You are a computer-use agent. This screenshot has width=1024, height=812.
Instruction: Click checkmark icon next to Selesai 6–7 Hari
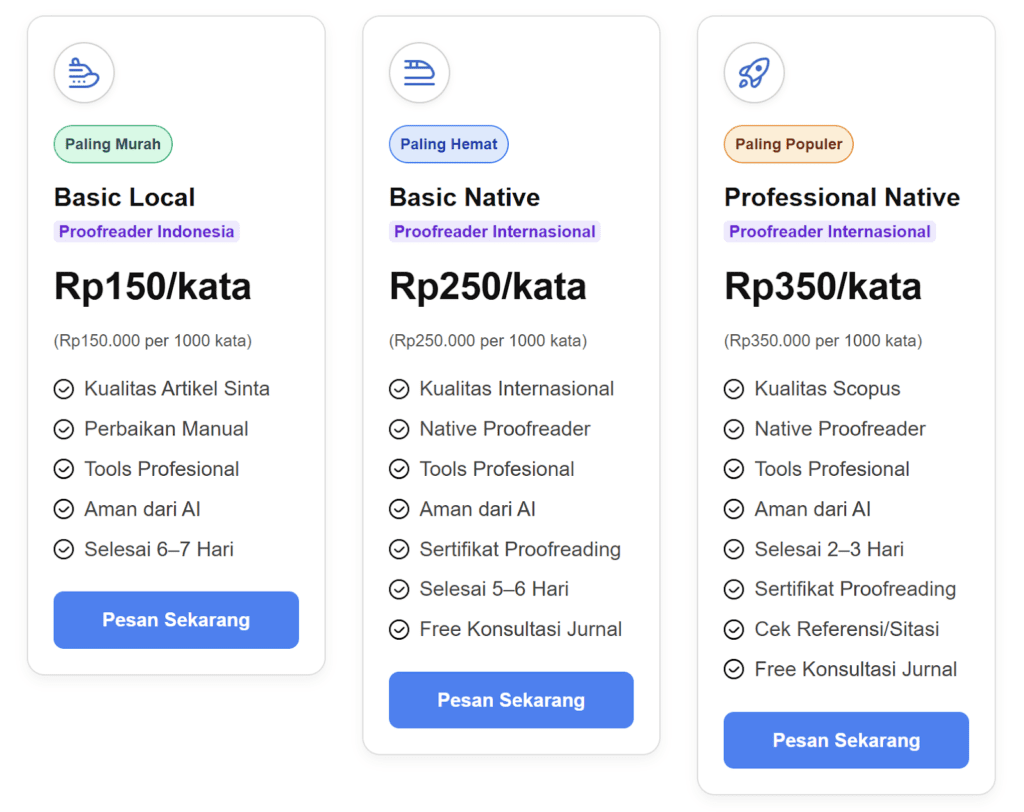[x=64, y=549]
